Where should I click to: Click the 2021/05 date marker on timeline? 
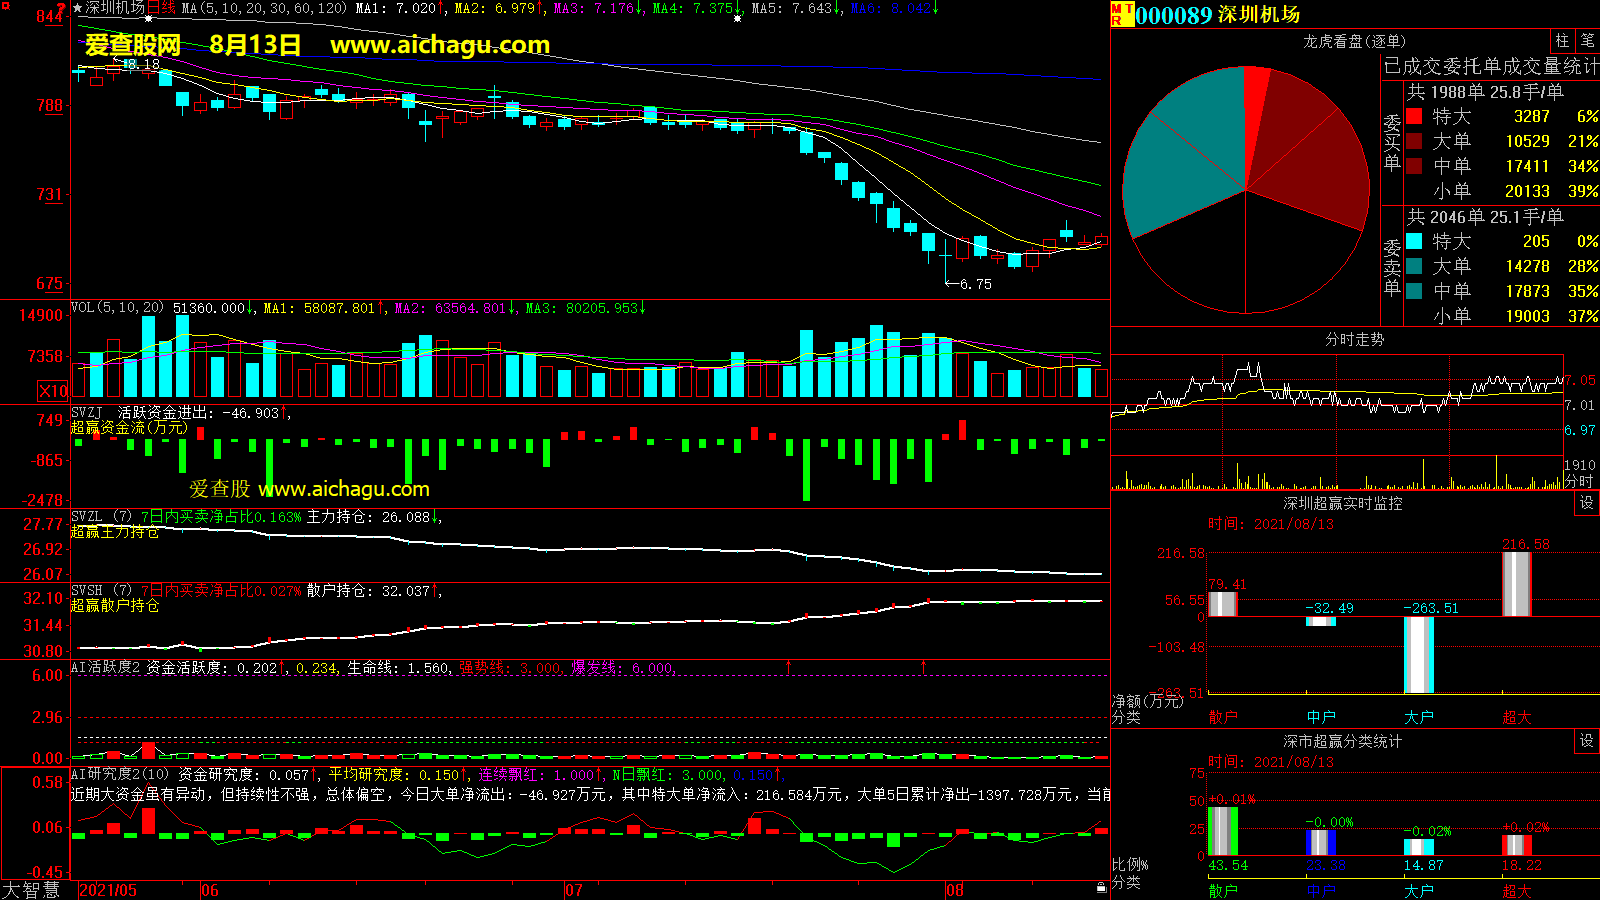(x=108, y=890)
